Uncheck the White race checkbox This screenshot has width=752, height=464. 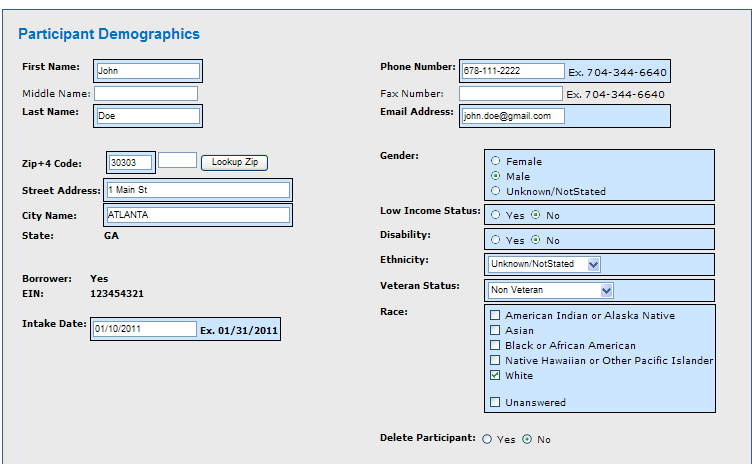(494, 376)
